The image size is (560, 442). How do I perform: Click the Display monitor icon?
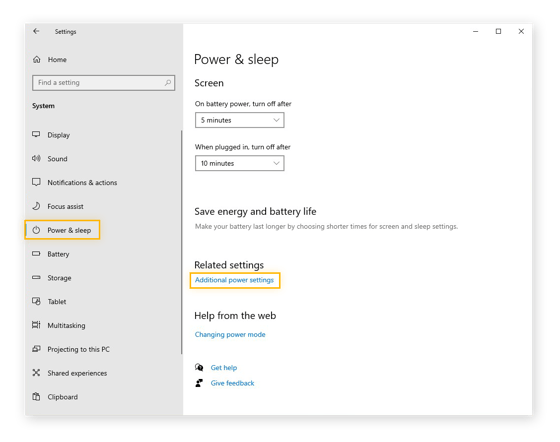tap(36, 134)
